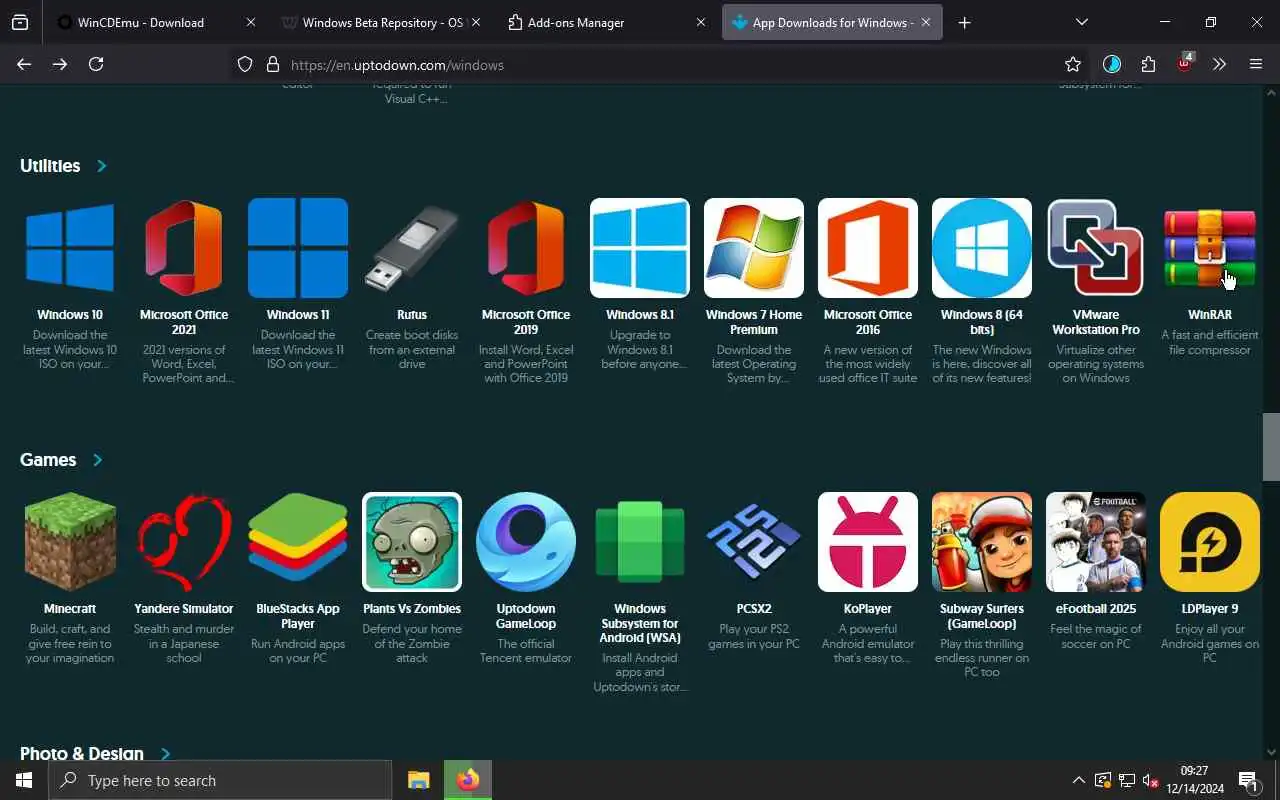Image resolution: width=1280 pixels, height=800 pixels.
Task: Close the App Downloads for Windows tab
Action: pyautogui.click(x=926, y=22)
